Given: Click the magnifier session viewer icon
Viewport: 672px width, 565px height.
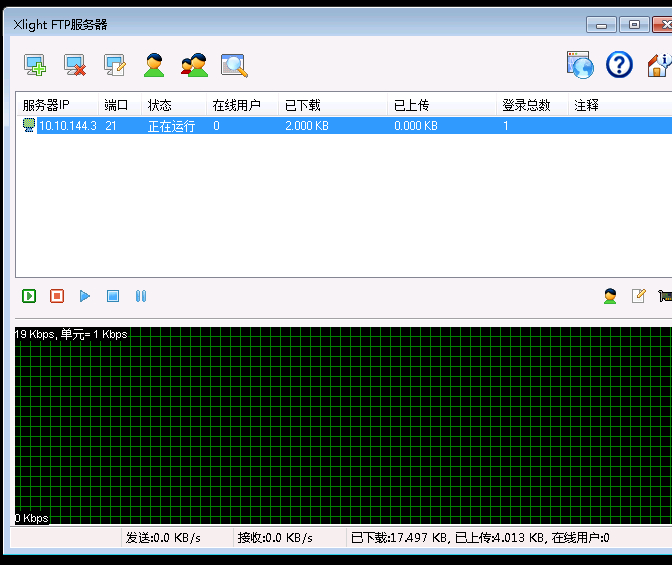Looking at the screenshot, I should [234, 66].
